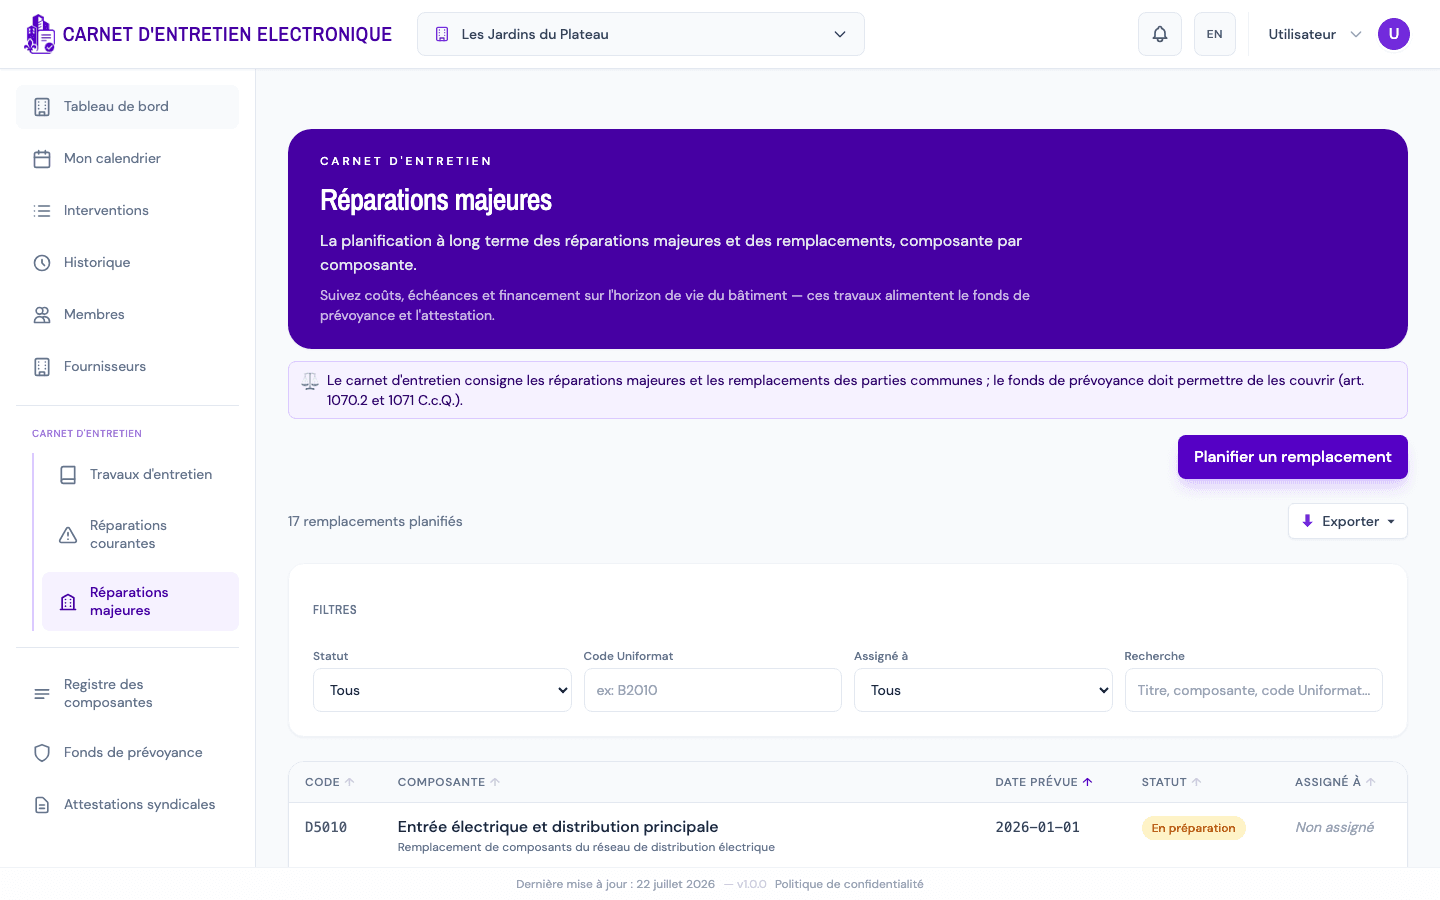Navigate to Interventions
Image resolution: width=1440 pixels, height=900 pixels.
point(128,211)
